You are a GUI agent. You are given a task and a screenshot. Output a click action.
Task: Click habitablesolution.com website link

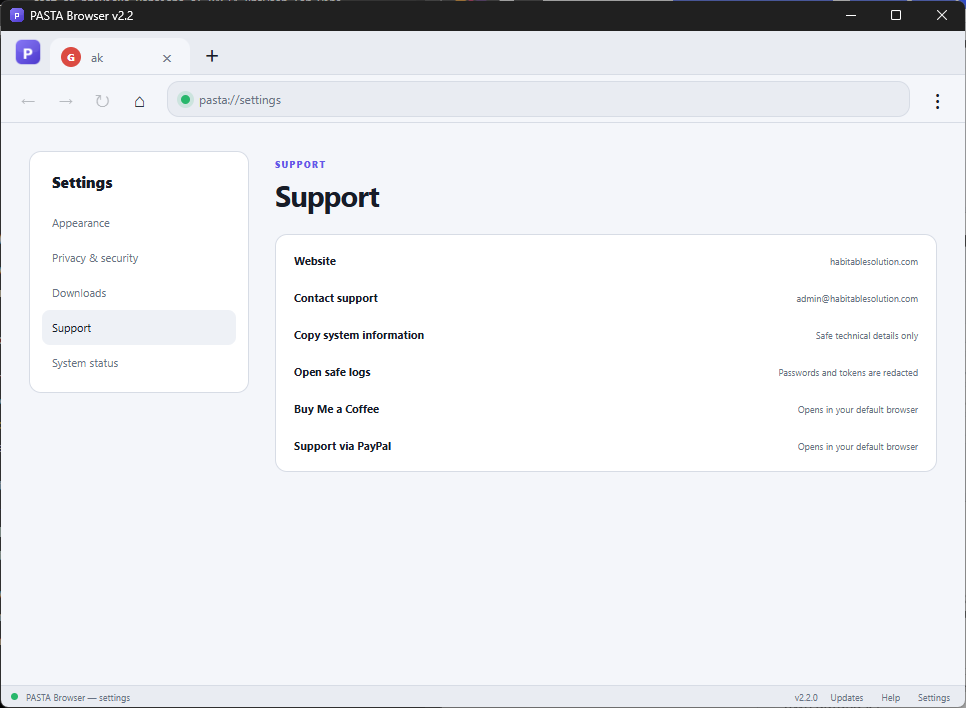tap(874, 262)
